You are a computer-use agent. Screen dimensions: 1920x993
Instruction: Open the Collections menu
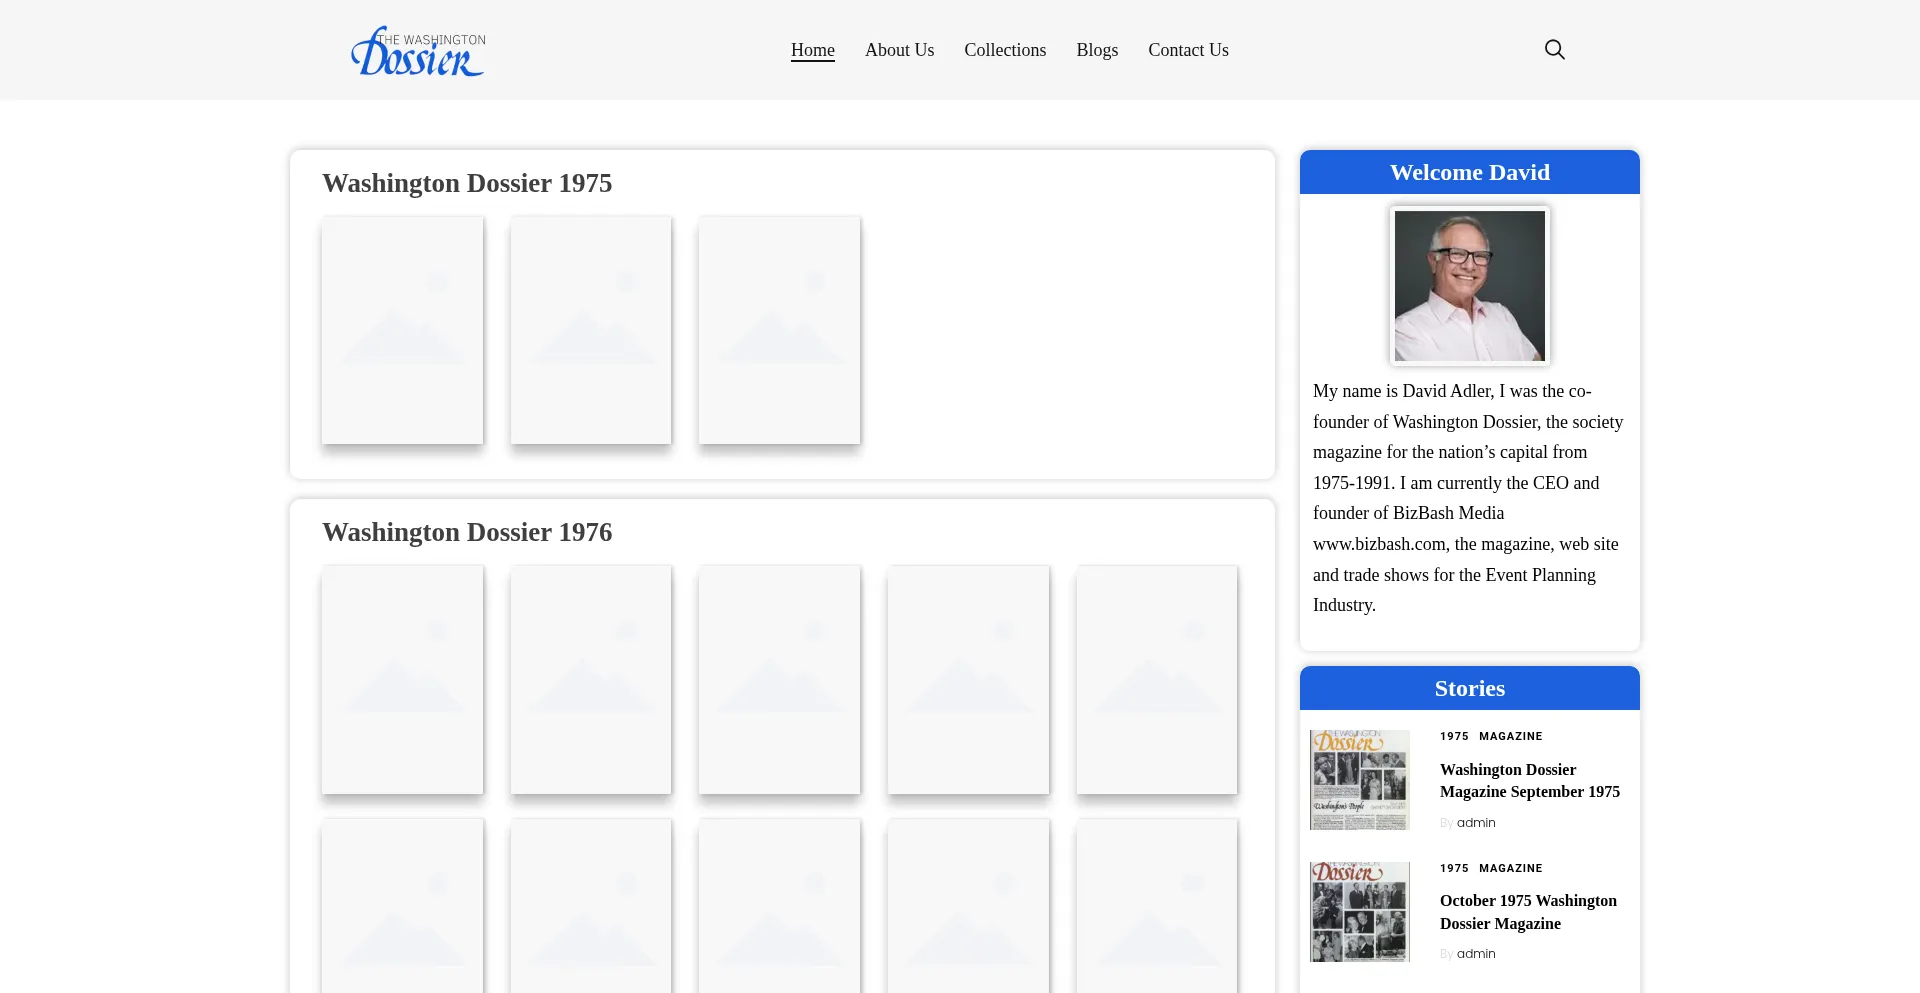pos(1004,50)
